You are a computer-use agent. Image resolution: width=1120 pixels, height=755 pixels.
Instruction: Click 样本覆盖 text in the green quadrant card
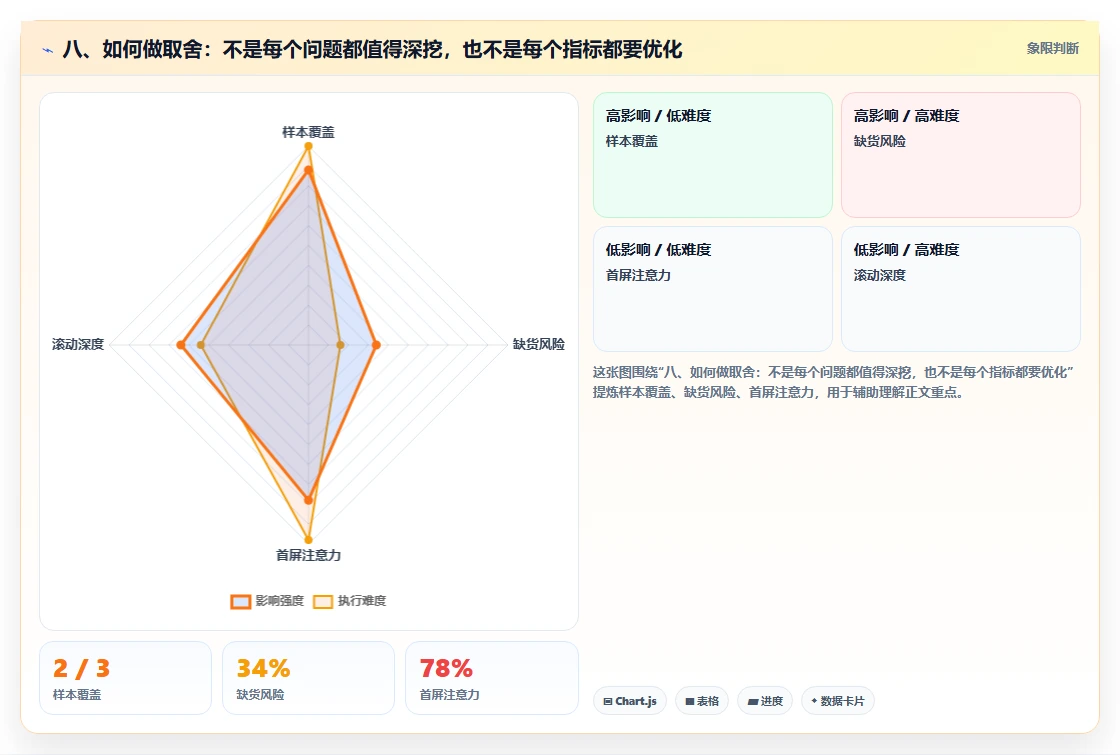pos(631,141)
